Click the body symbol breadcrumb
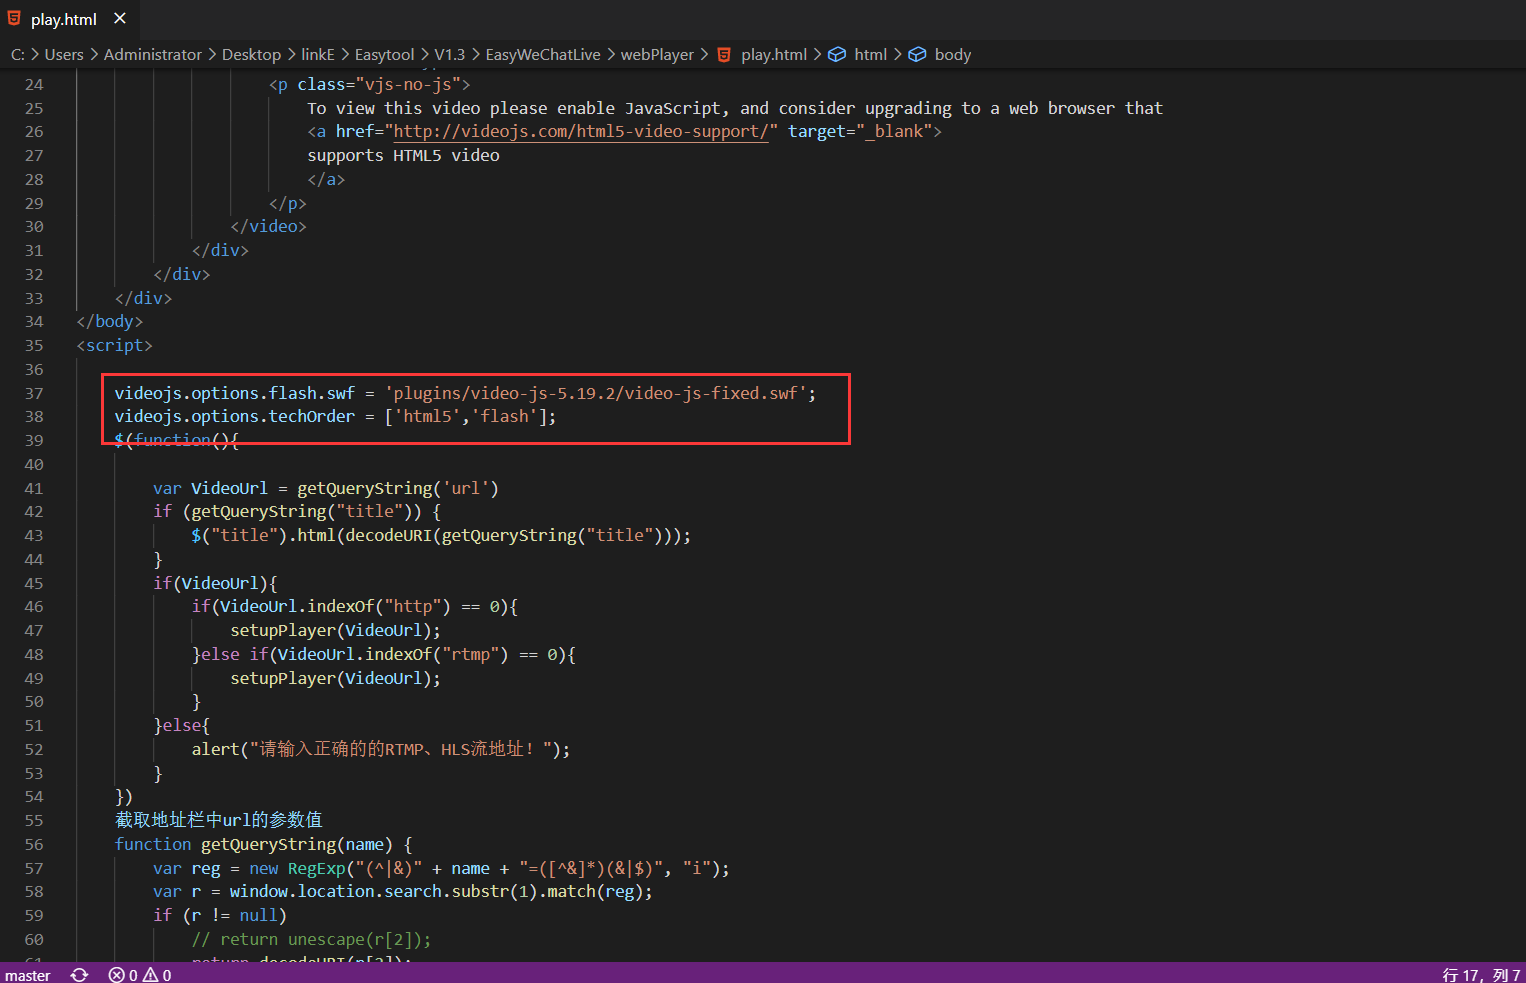1526x983 pixels. tap(953, 54)
